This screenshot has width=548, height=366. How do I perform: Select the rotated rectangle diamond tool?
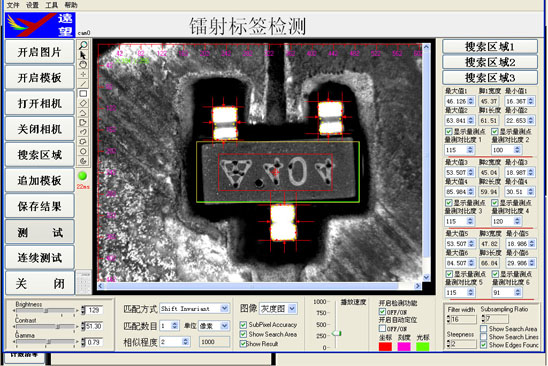tap(83, 103)
